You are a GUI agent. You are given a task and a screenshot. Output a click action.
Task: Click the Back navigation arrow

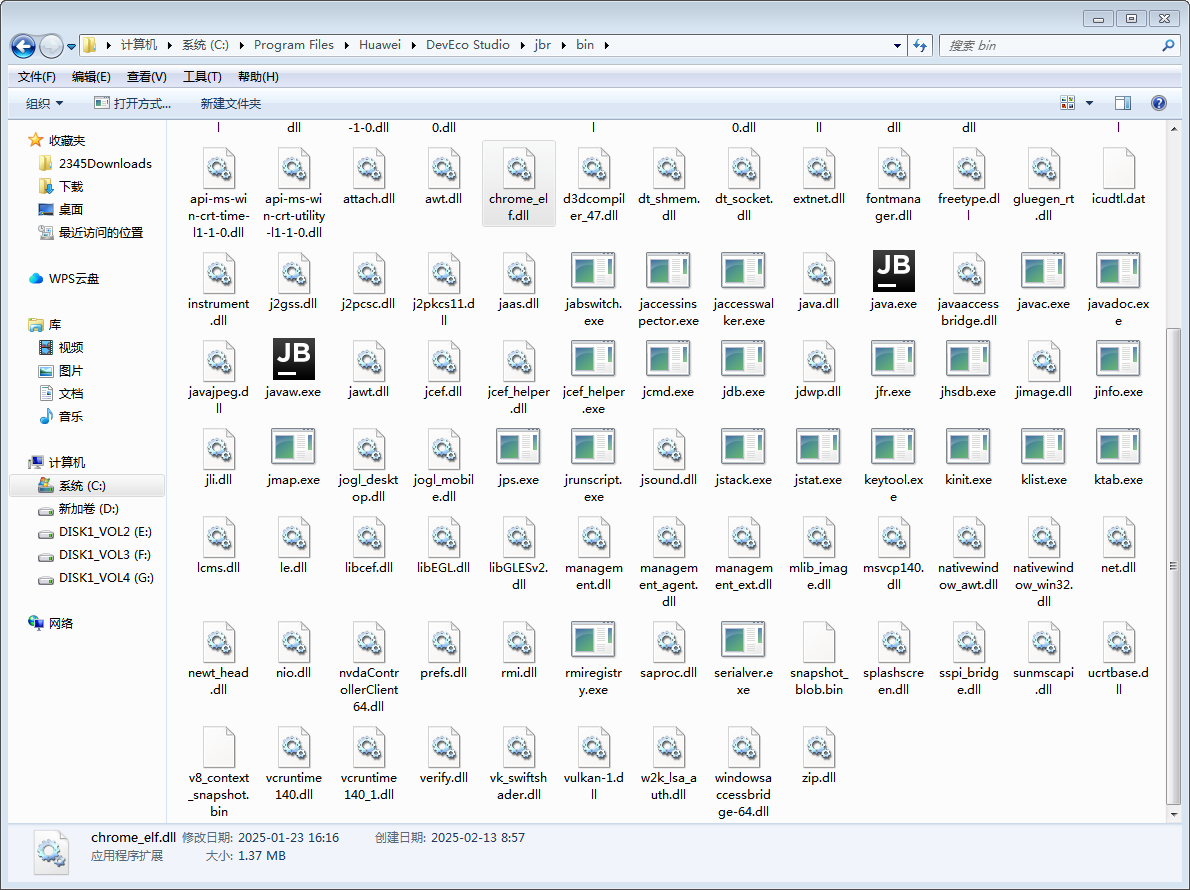(x=24, y=46)
